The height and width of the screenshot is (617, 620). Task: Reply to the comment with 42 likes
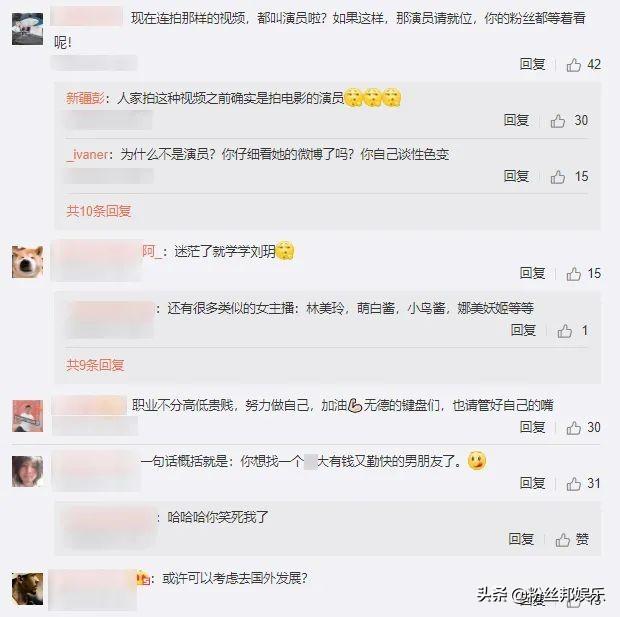coord(532,64)
